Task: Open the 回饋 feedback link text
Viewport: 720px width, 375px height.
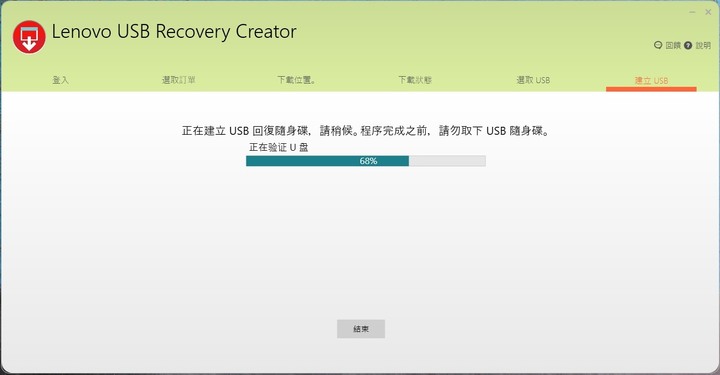Action: 673,45
